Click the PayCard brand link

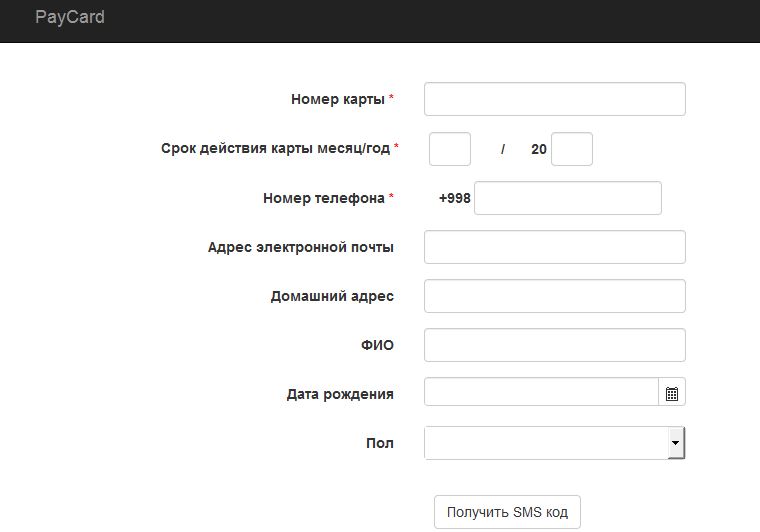pyautogui.click(x=70, y=17)
